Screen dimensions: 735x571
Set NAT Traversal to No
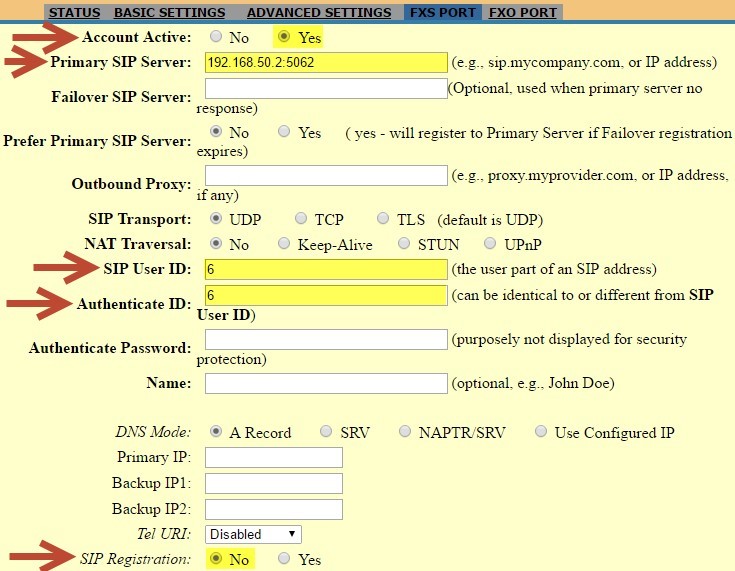(x=216, y=243)
